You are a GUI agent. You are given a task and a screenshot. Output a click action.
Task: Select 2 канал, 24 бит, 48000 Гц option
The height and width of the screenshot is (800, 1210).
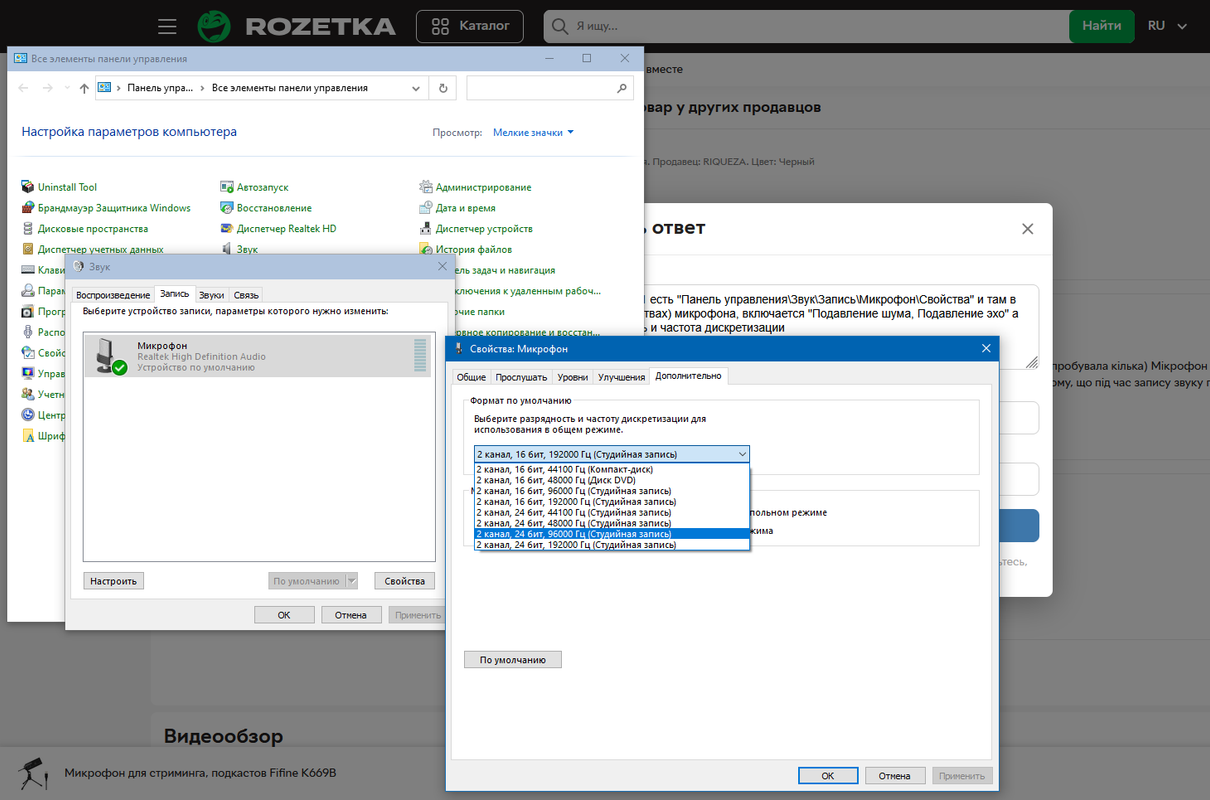click(612, 523)
